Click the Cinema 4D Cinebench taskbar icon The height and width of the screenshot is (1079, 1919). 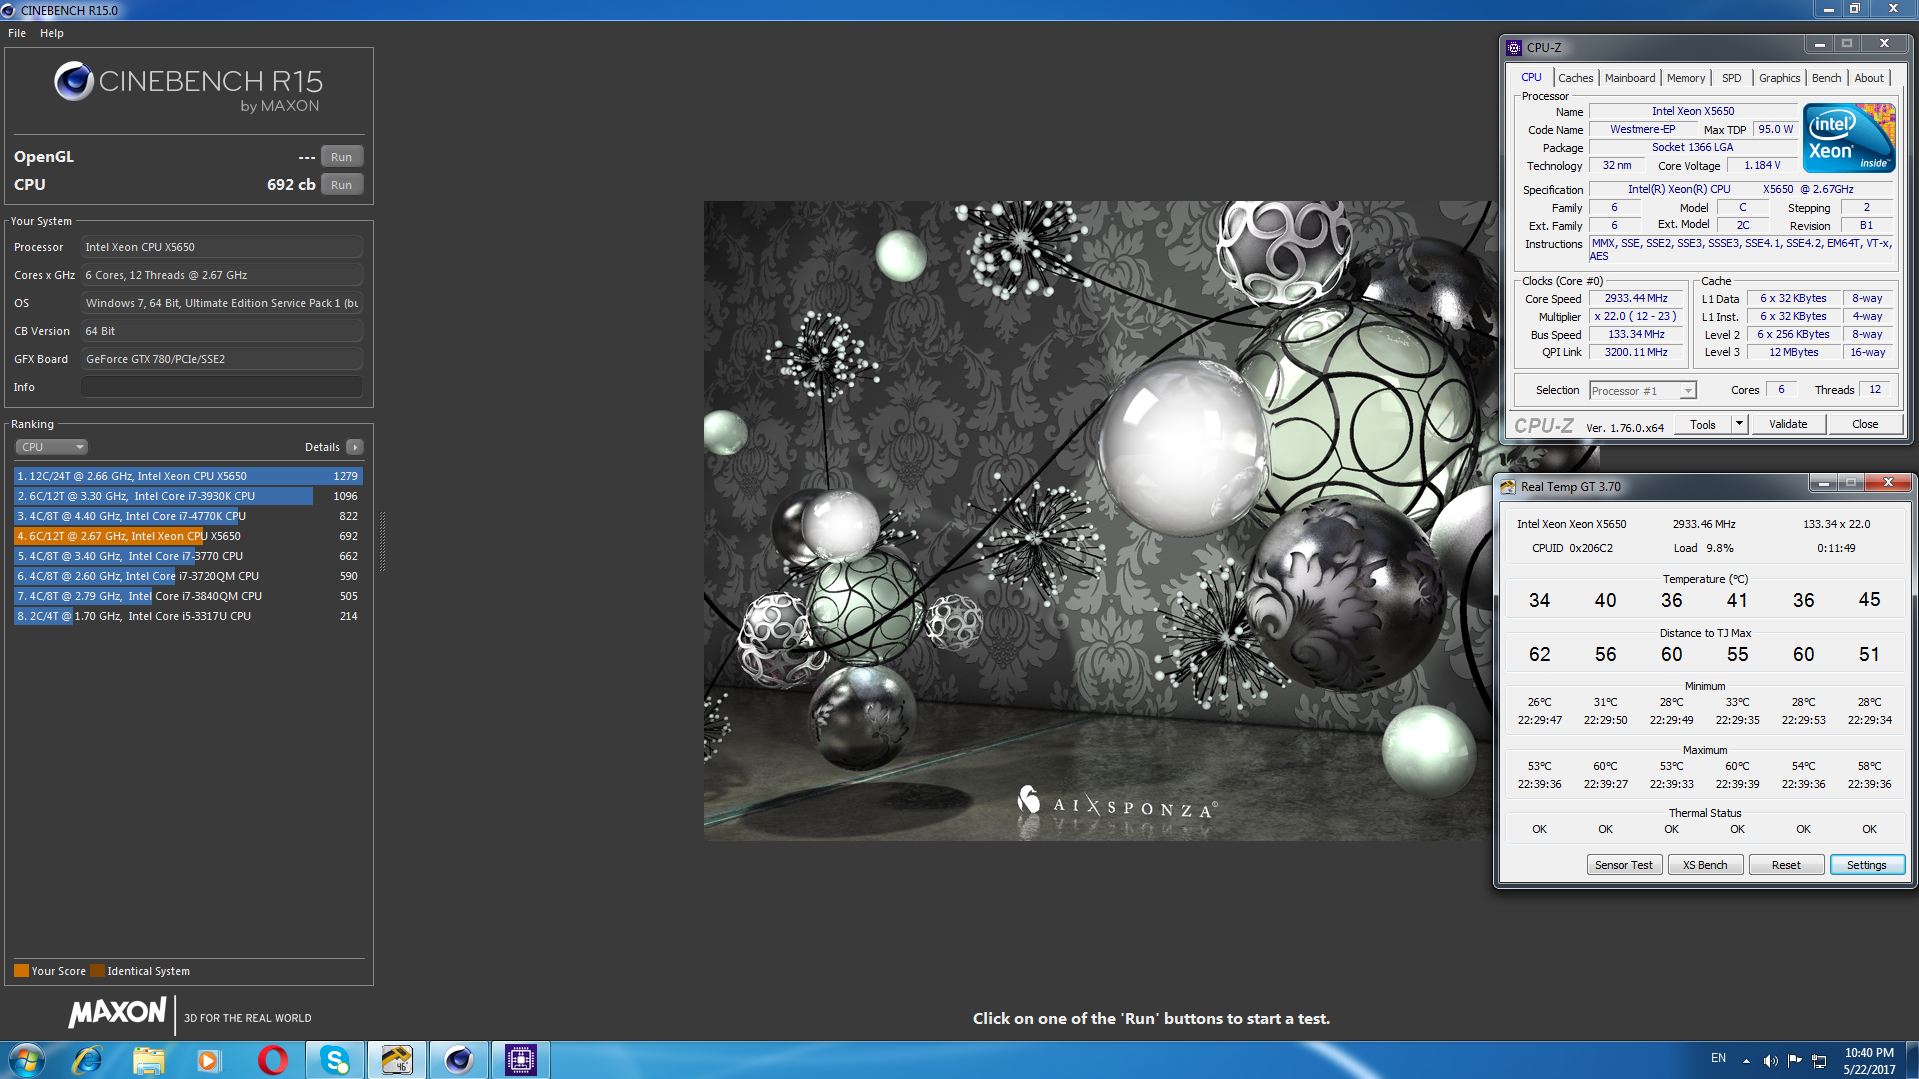(x=458, y=1059)
